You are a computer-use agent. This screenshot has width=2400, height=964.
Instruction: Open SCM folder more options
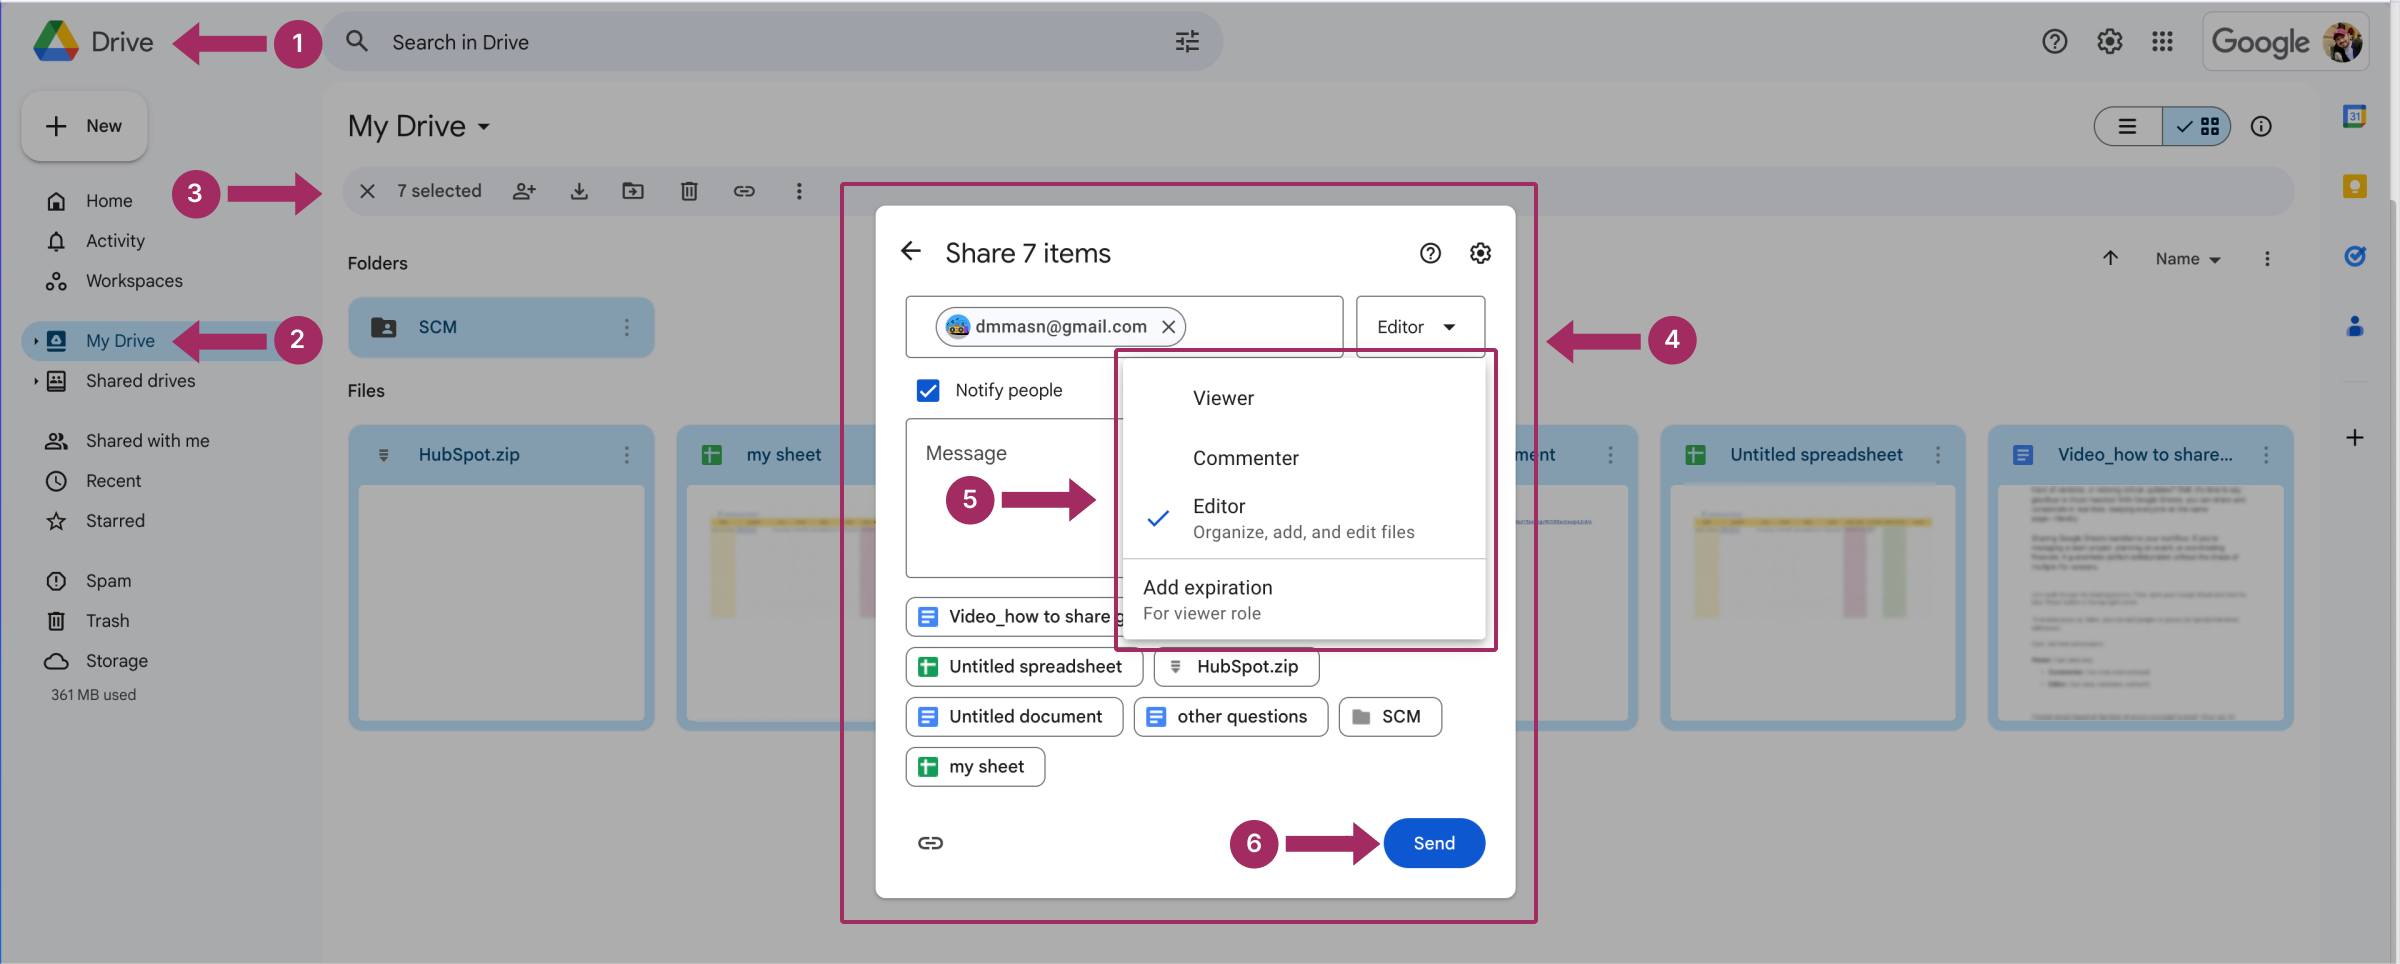[x=627, y=327]
